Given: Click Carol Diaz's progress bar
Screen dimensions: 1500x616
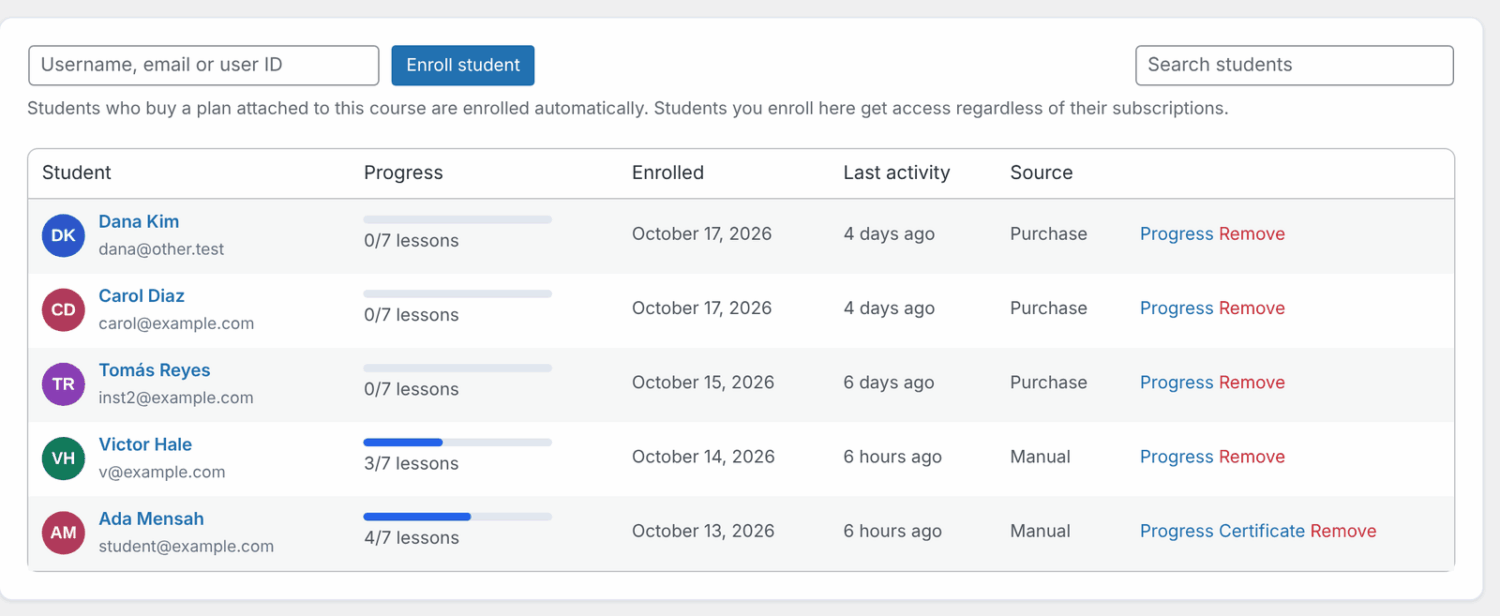Looking at the screenshot, I should tap(457, 293).
